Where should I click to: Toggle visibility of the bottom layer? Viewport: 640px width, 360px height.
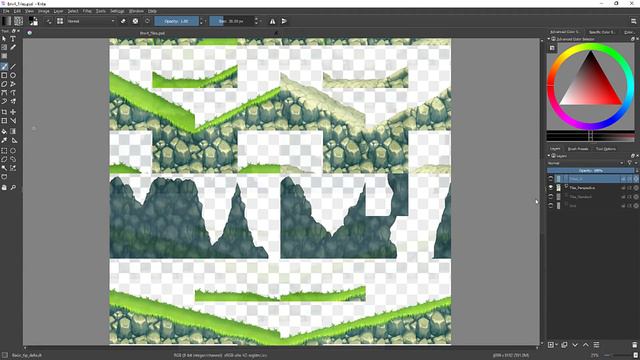click(x=551, y=206)
